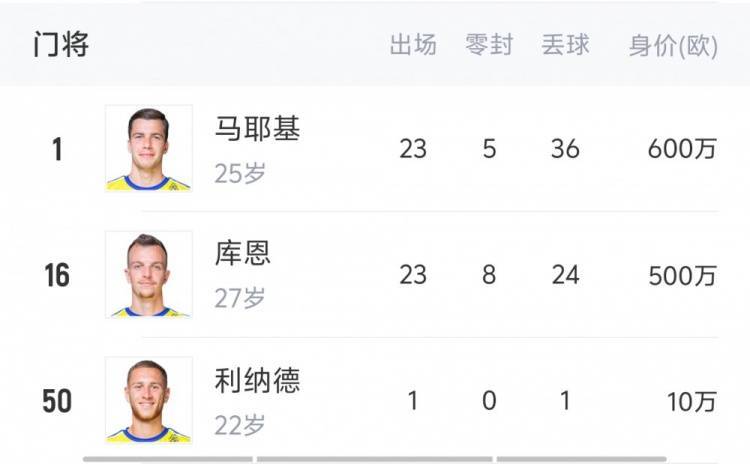Click jersey number 1 of 马耶基
This screenshot has height=464, width=750.
pyautogui.click(x=57, y=149)
